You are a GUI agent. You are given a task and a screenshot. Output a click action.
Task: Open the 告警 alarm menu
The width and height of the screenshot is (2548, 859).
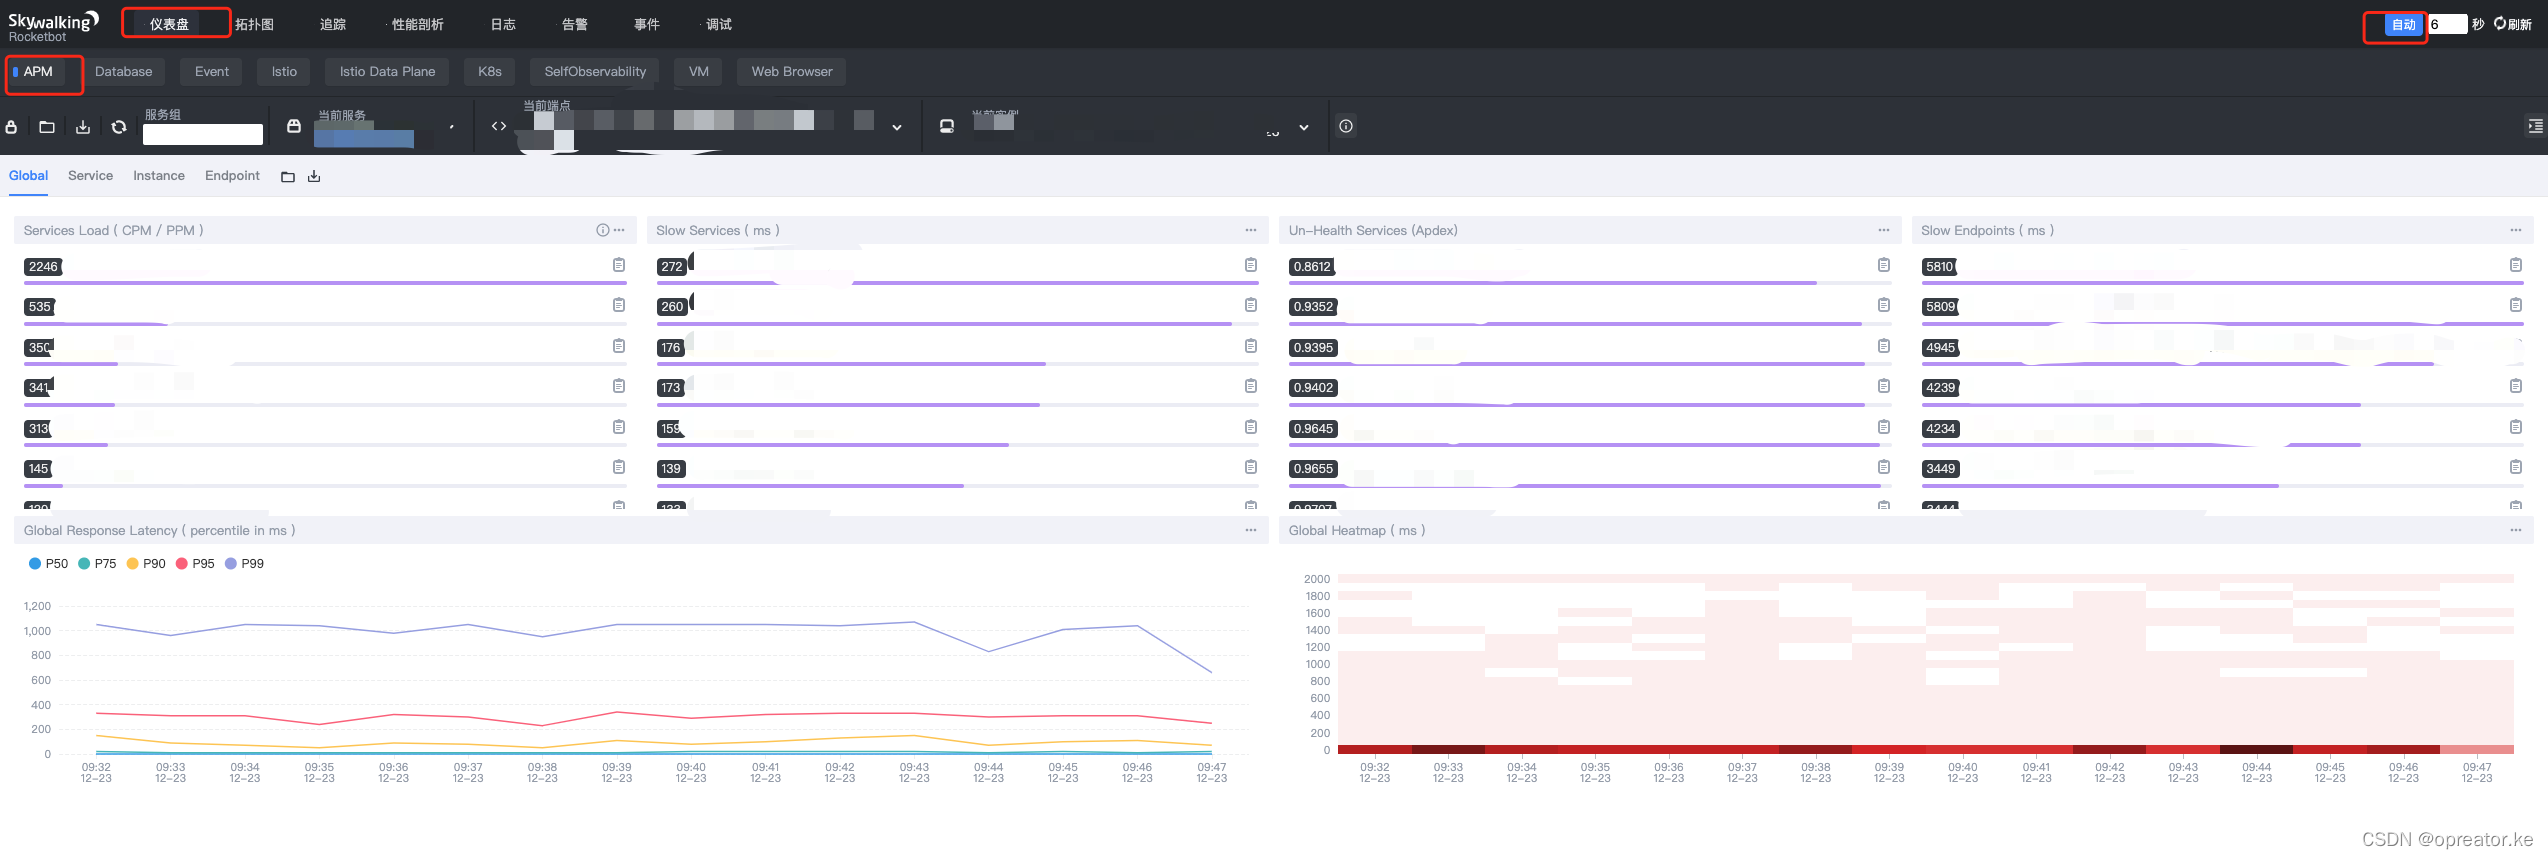click(x=574, y=24)
